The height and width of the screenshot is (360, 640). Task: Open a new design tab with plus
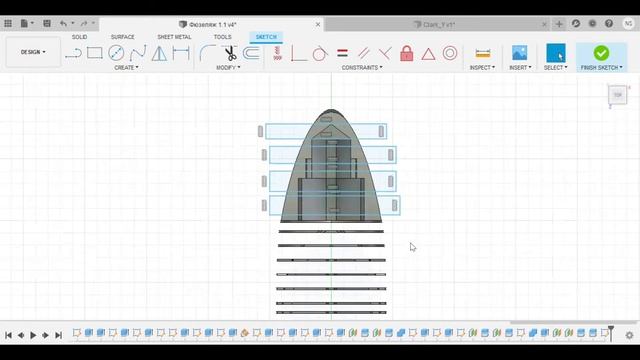(559, 24)
